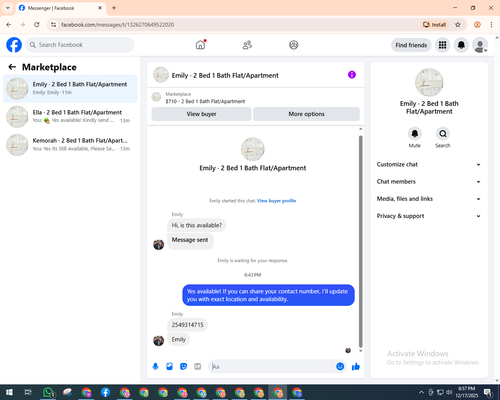Viewport: 500px width, 400px height.
Task: Click the blue "Yes available!" reply bubble
Action: pos(268,295)
